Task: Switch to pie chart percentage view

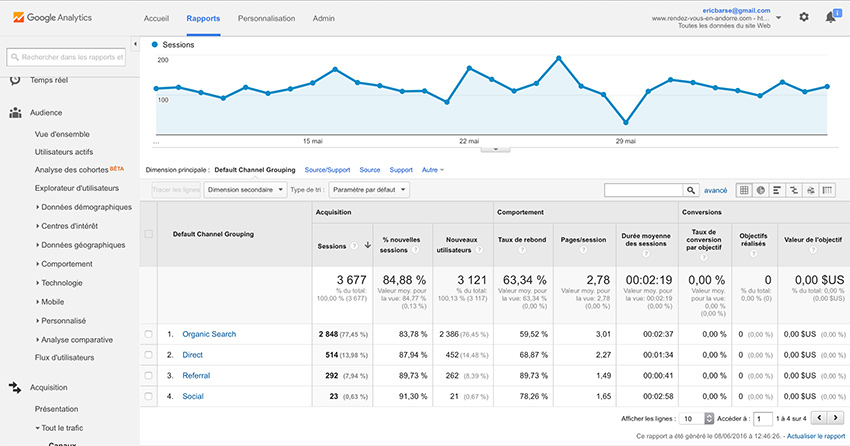Action: [x=759, y=190]
